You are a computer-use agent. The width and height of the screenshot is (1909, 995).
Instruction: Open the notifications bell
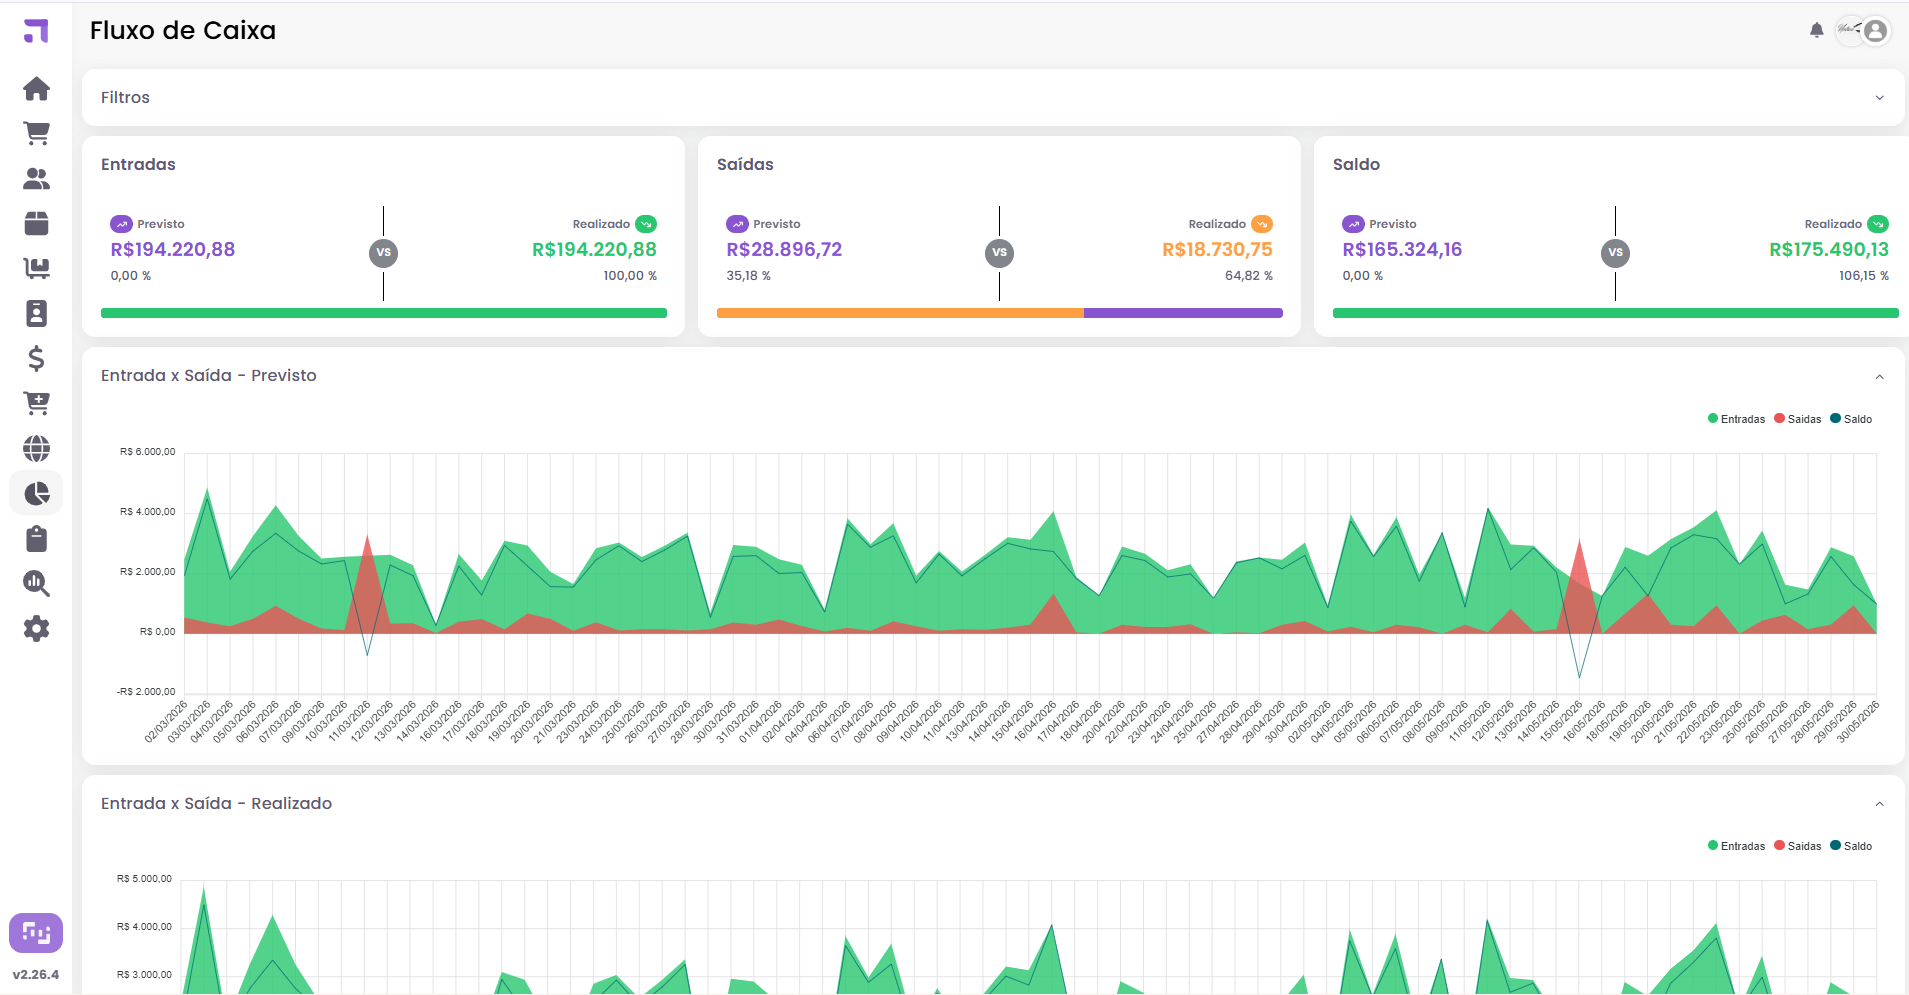tap(1817, 31)
